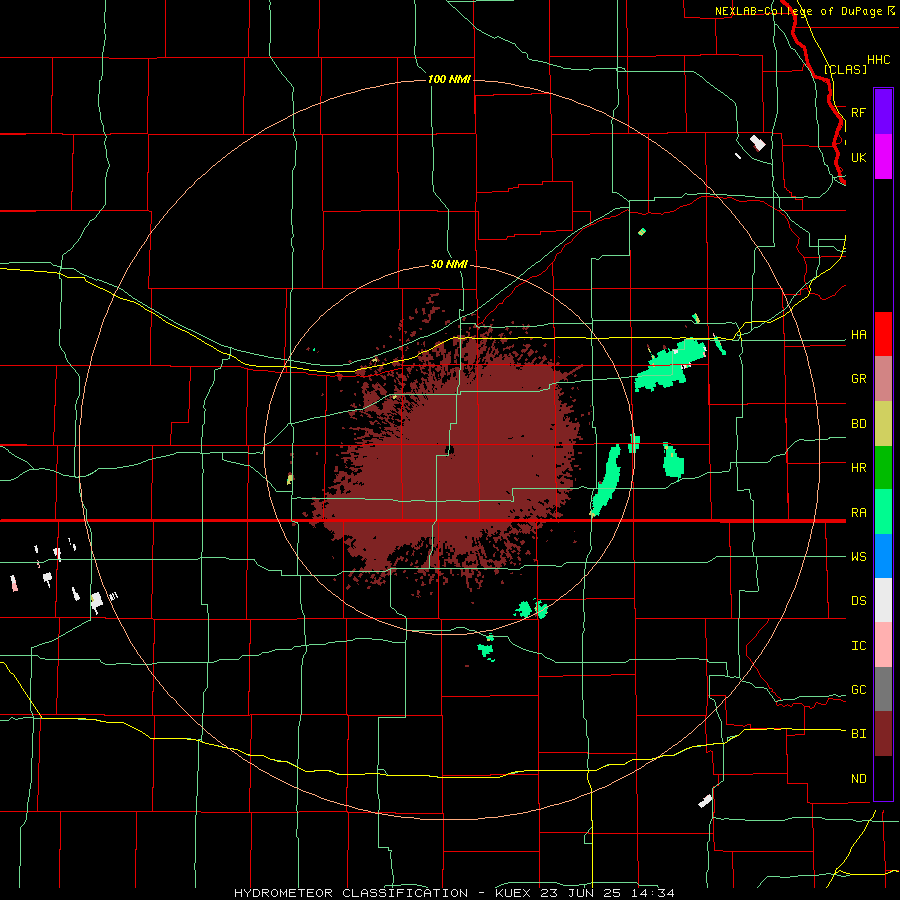Click the "RA" legend label
Image resolution: width=900 pixels, height=900 pixels.
tap(858, 513)
